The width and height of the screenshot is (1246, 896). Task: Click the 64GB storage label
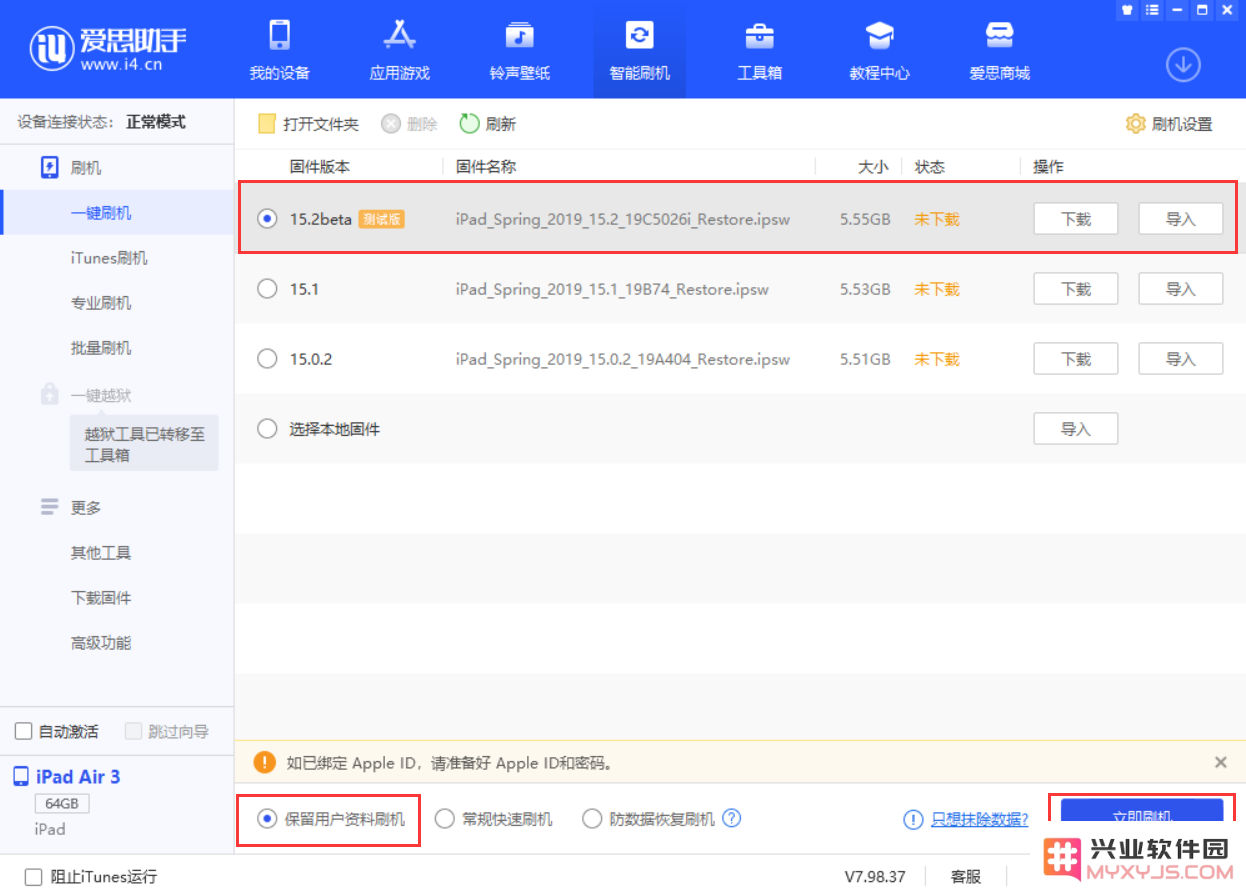click(62, 804)
